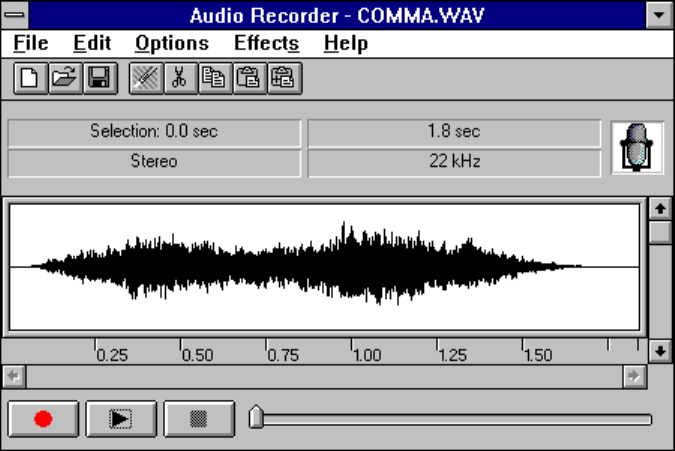Open the Effects menu
The height and width of the screenshot is (451, 675).
coord(266,43)
